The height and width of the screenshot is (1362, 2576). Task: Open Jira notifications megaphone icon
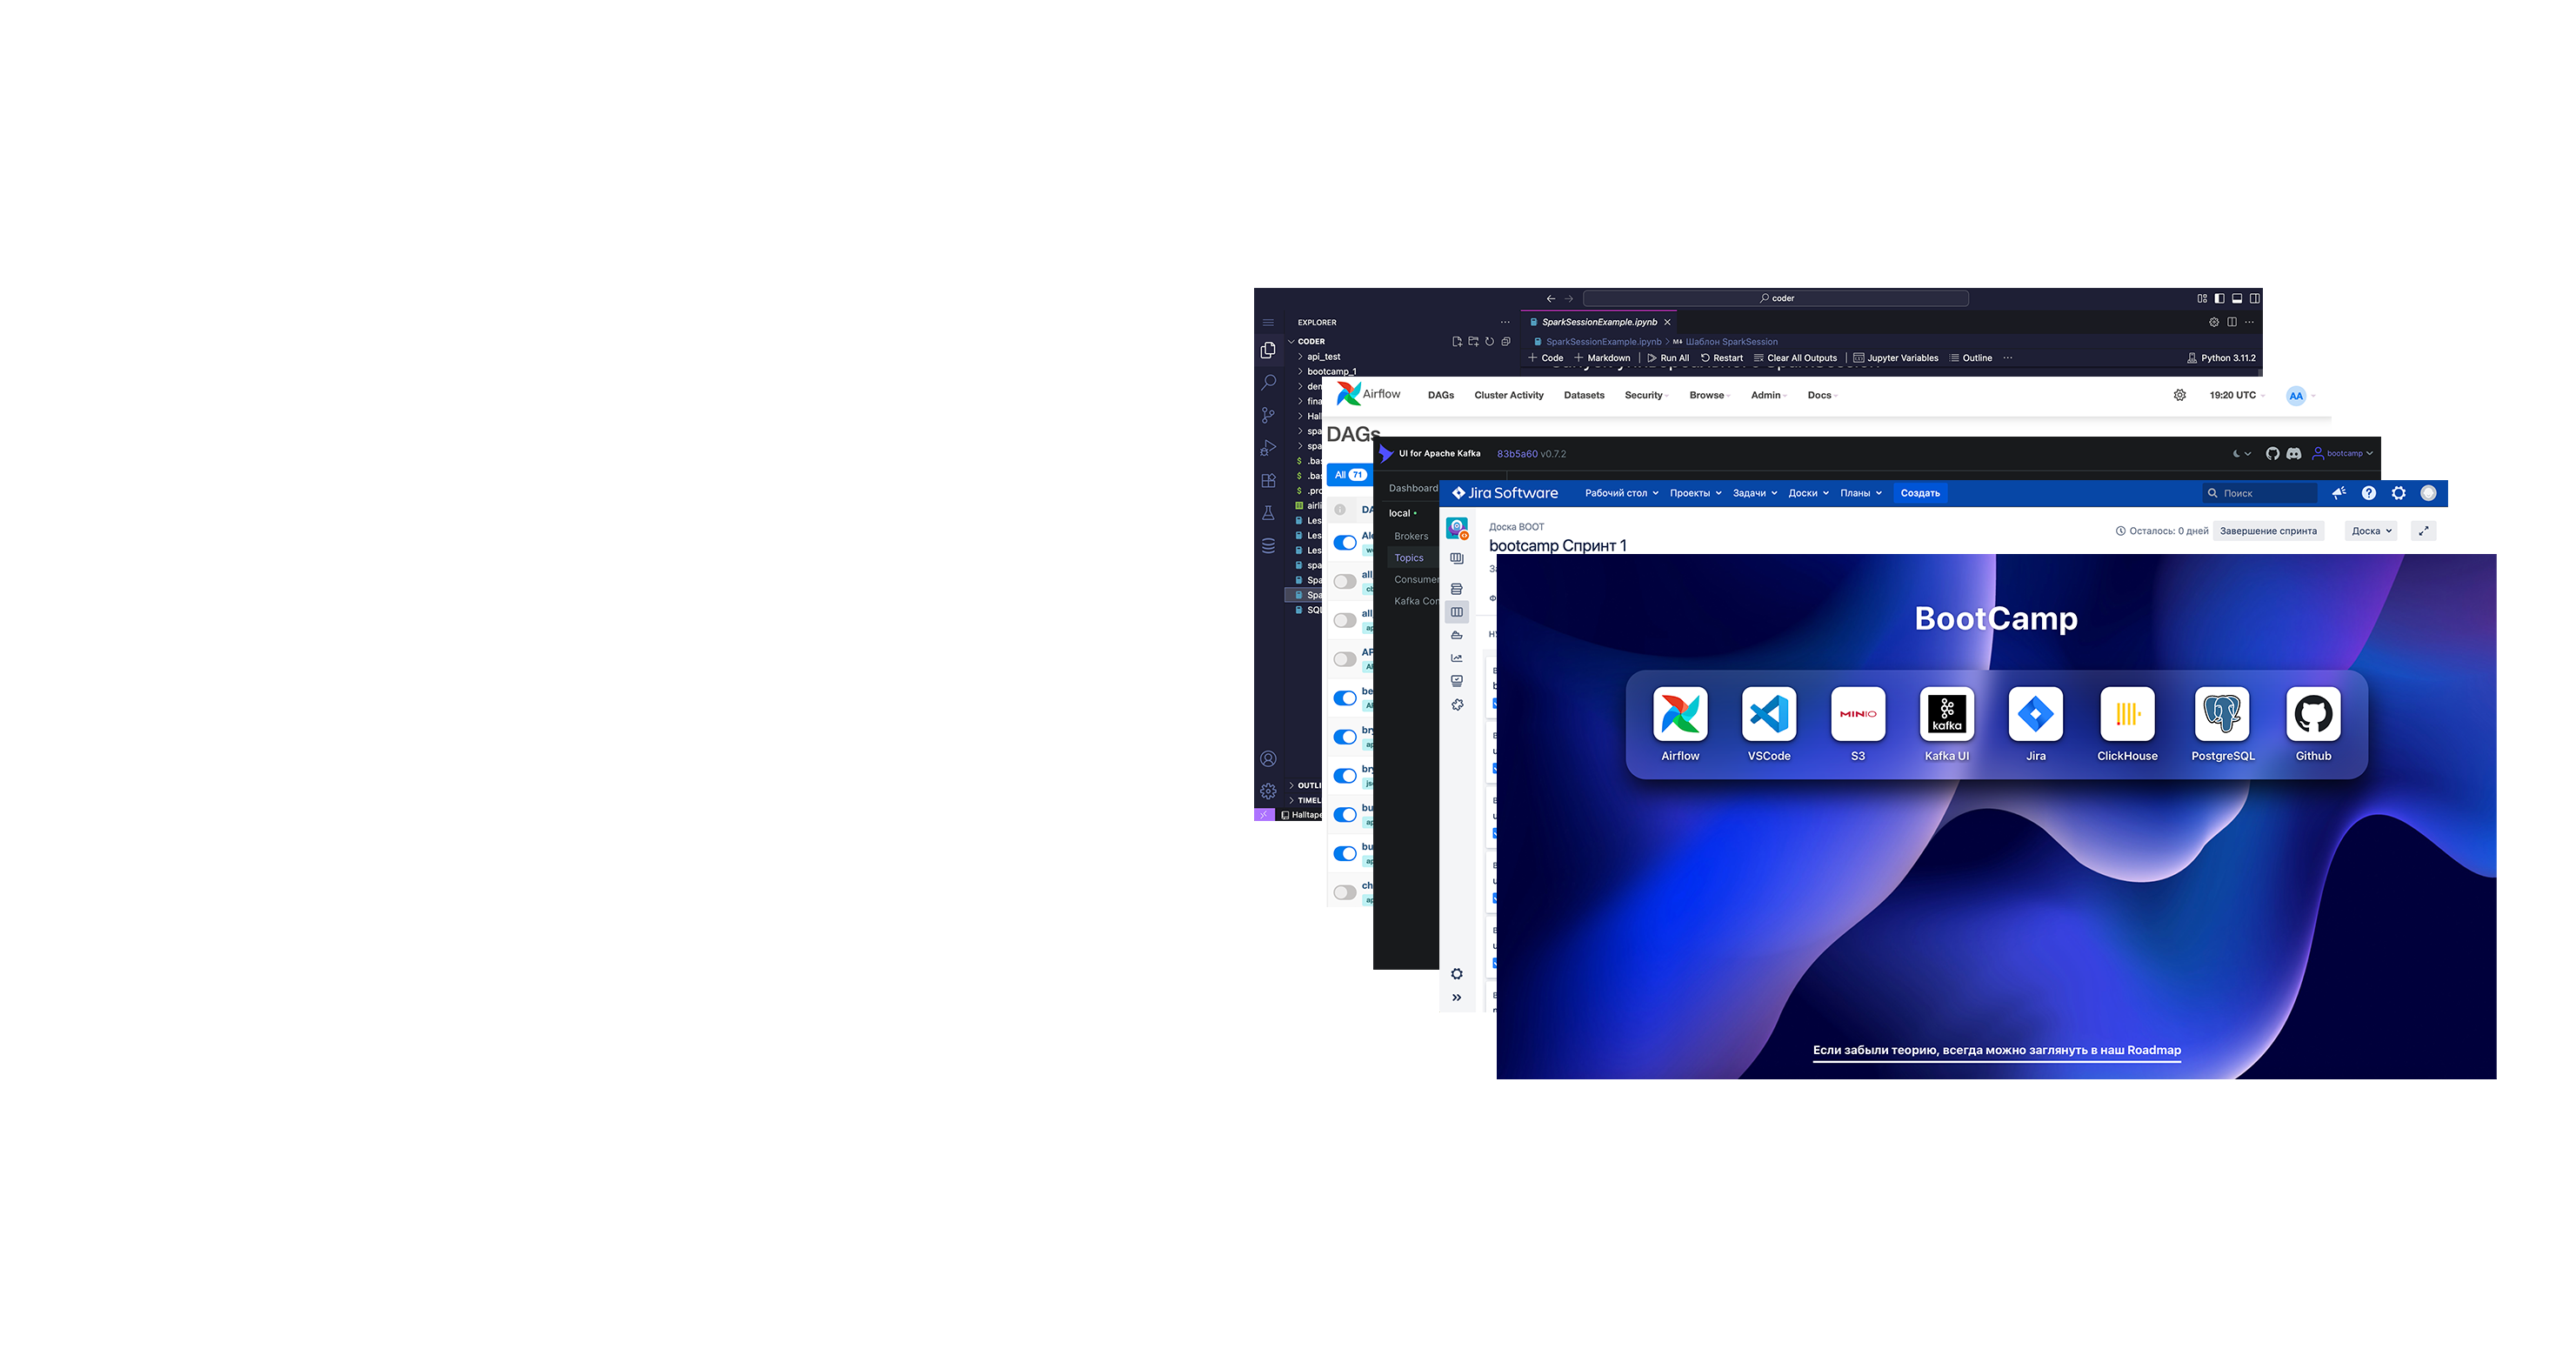pos(2338,493)
